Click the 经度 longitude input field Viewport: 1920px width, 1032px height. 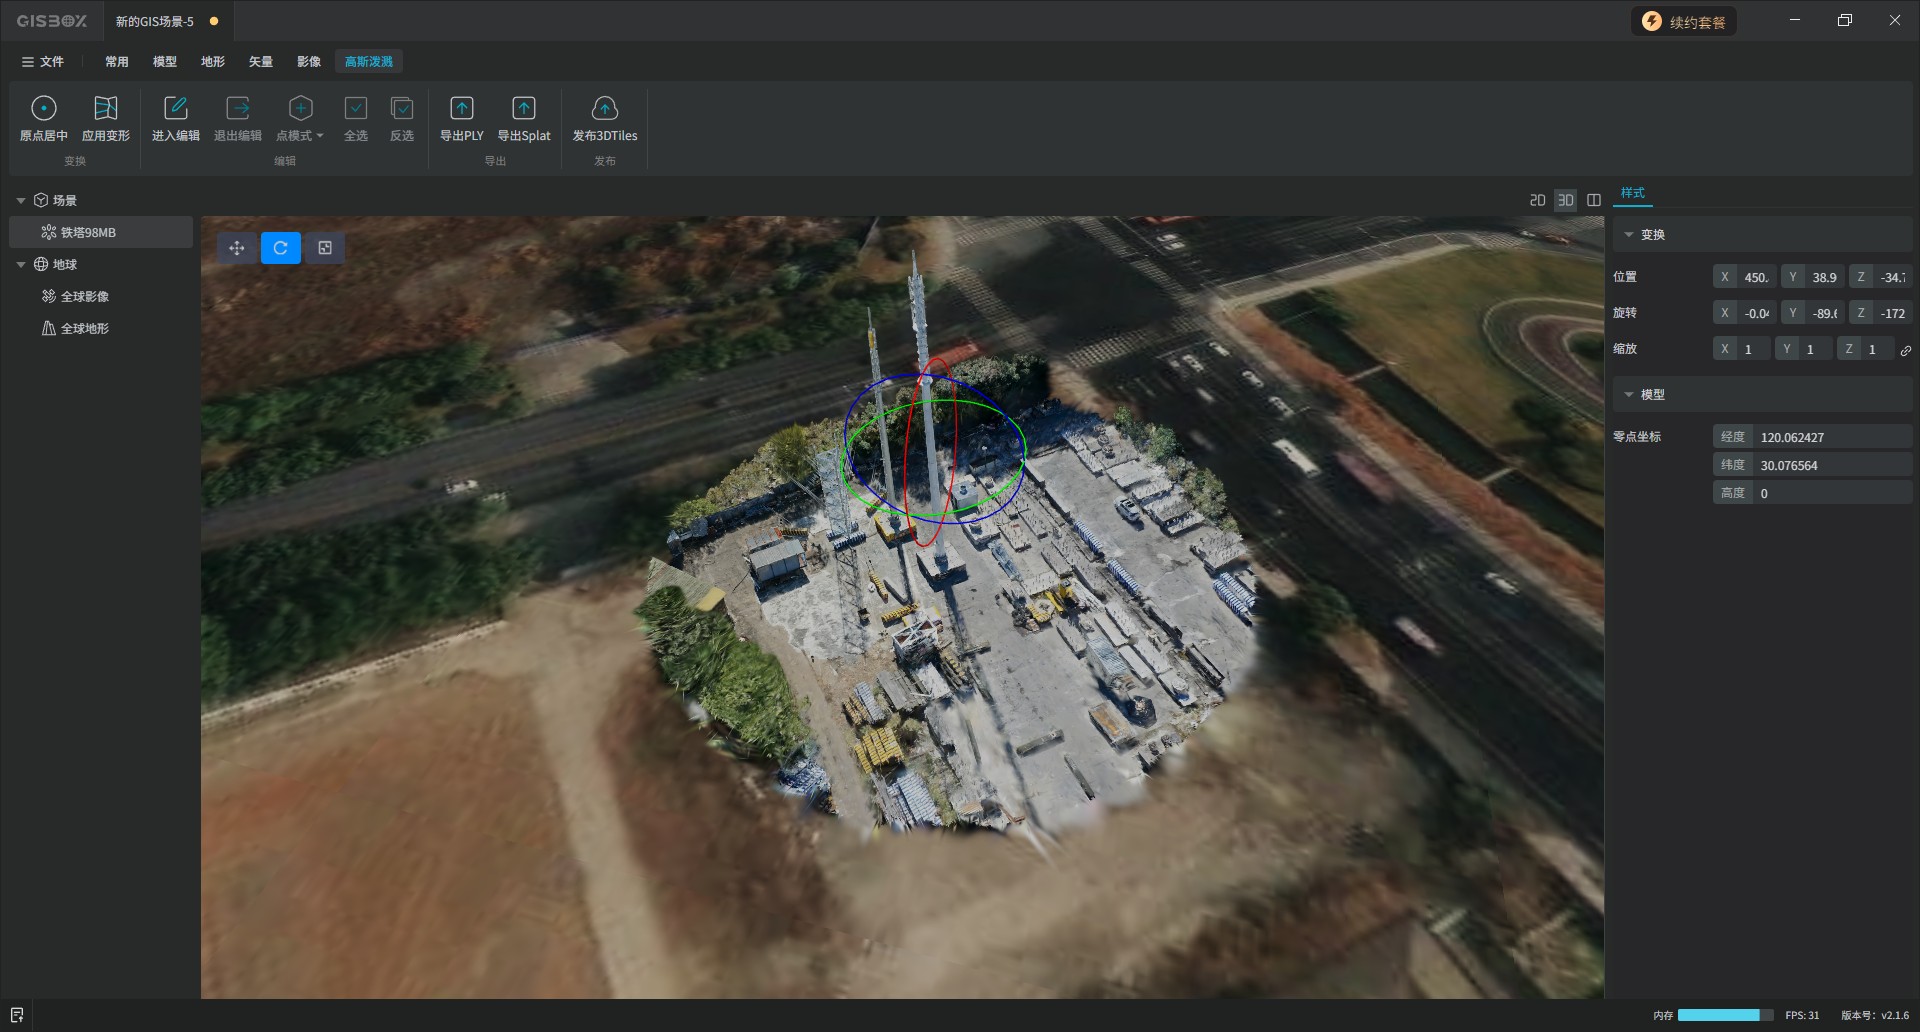pyautogui.click(x=1830, y=438)
